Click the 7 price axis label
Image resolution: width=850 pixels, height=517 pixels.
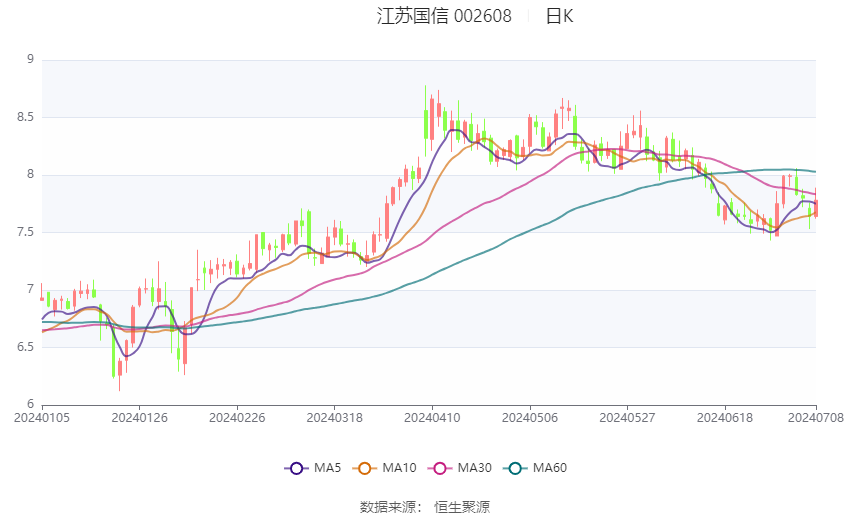coord(30,289)
